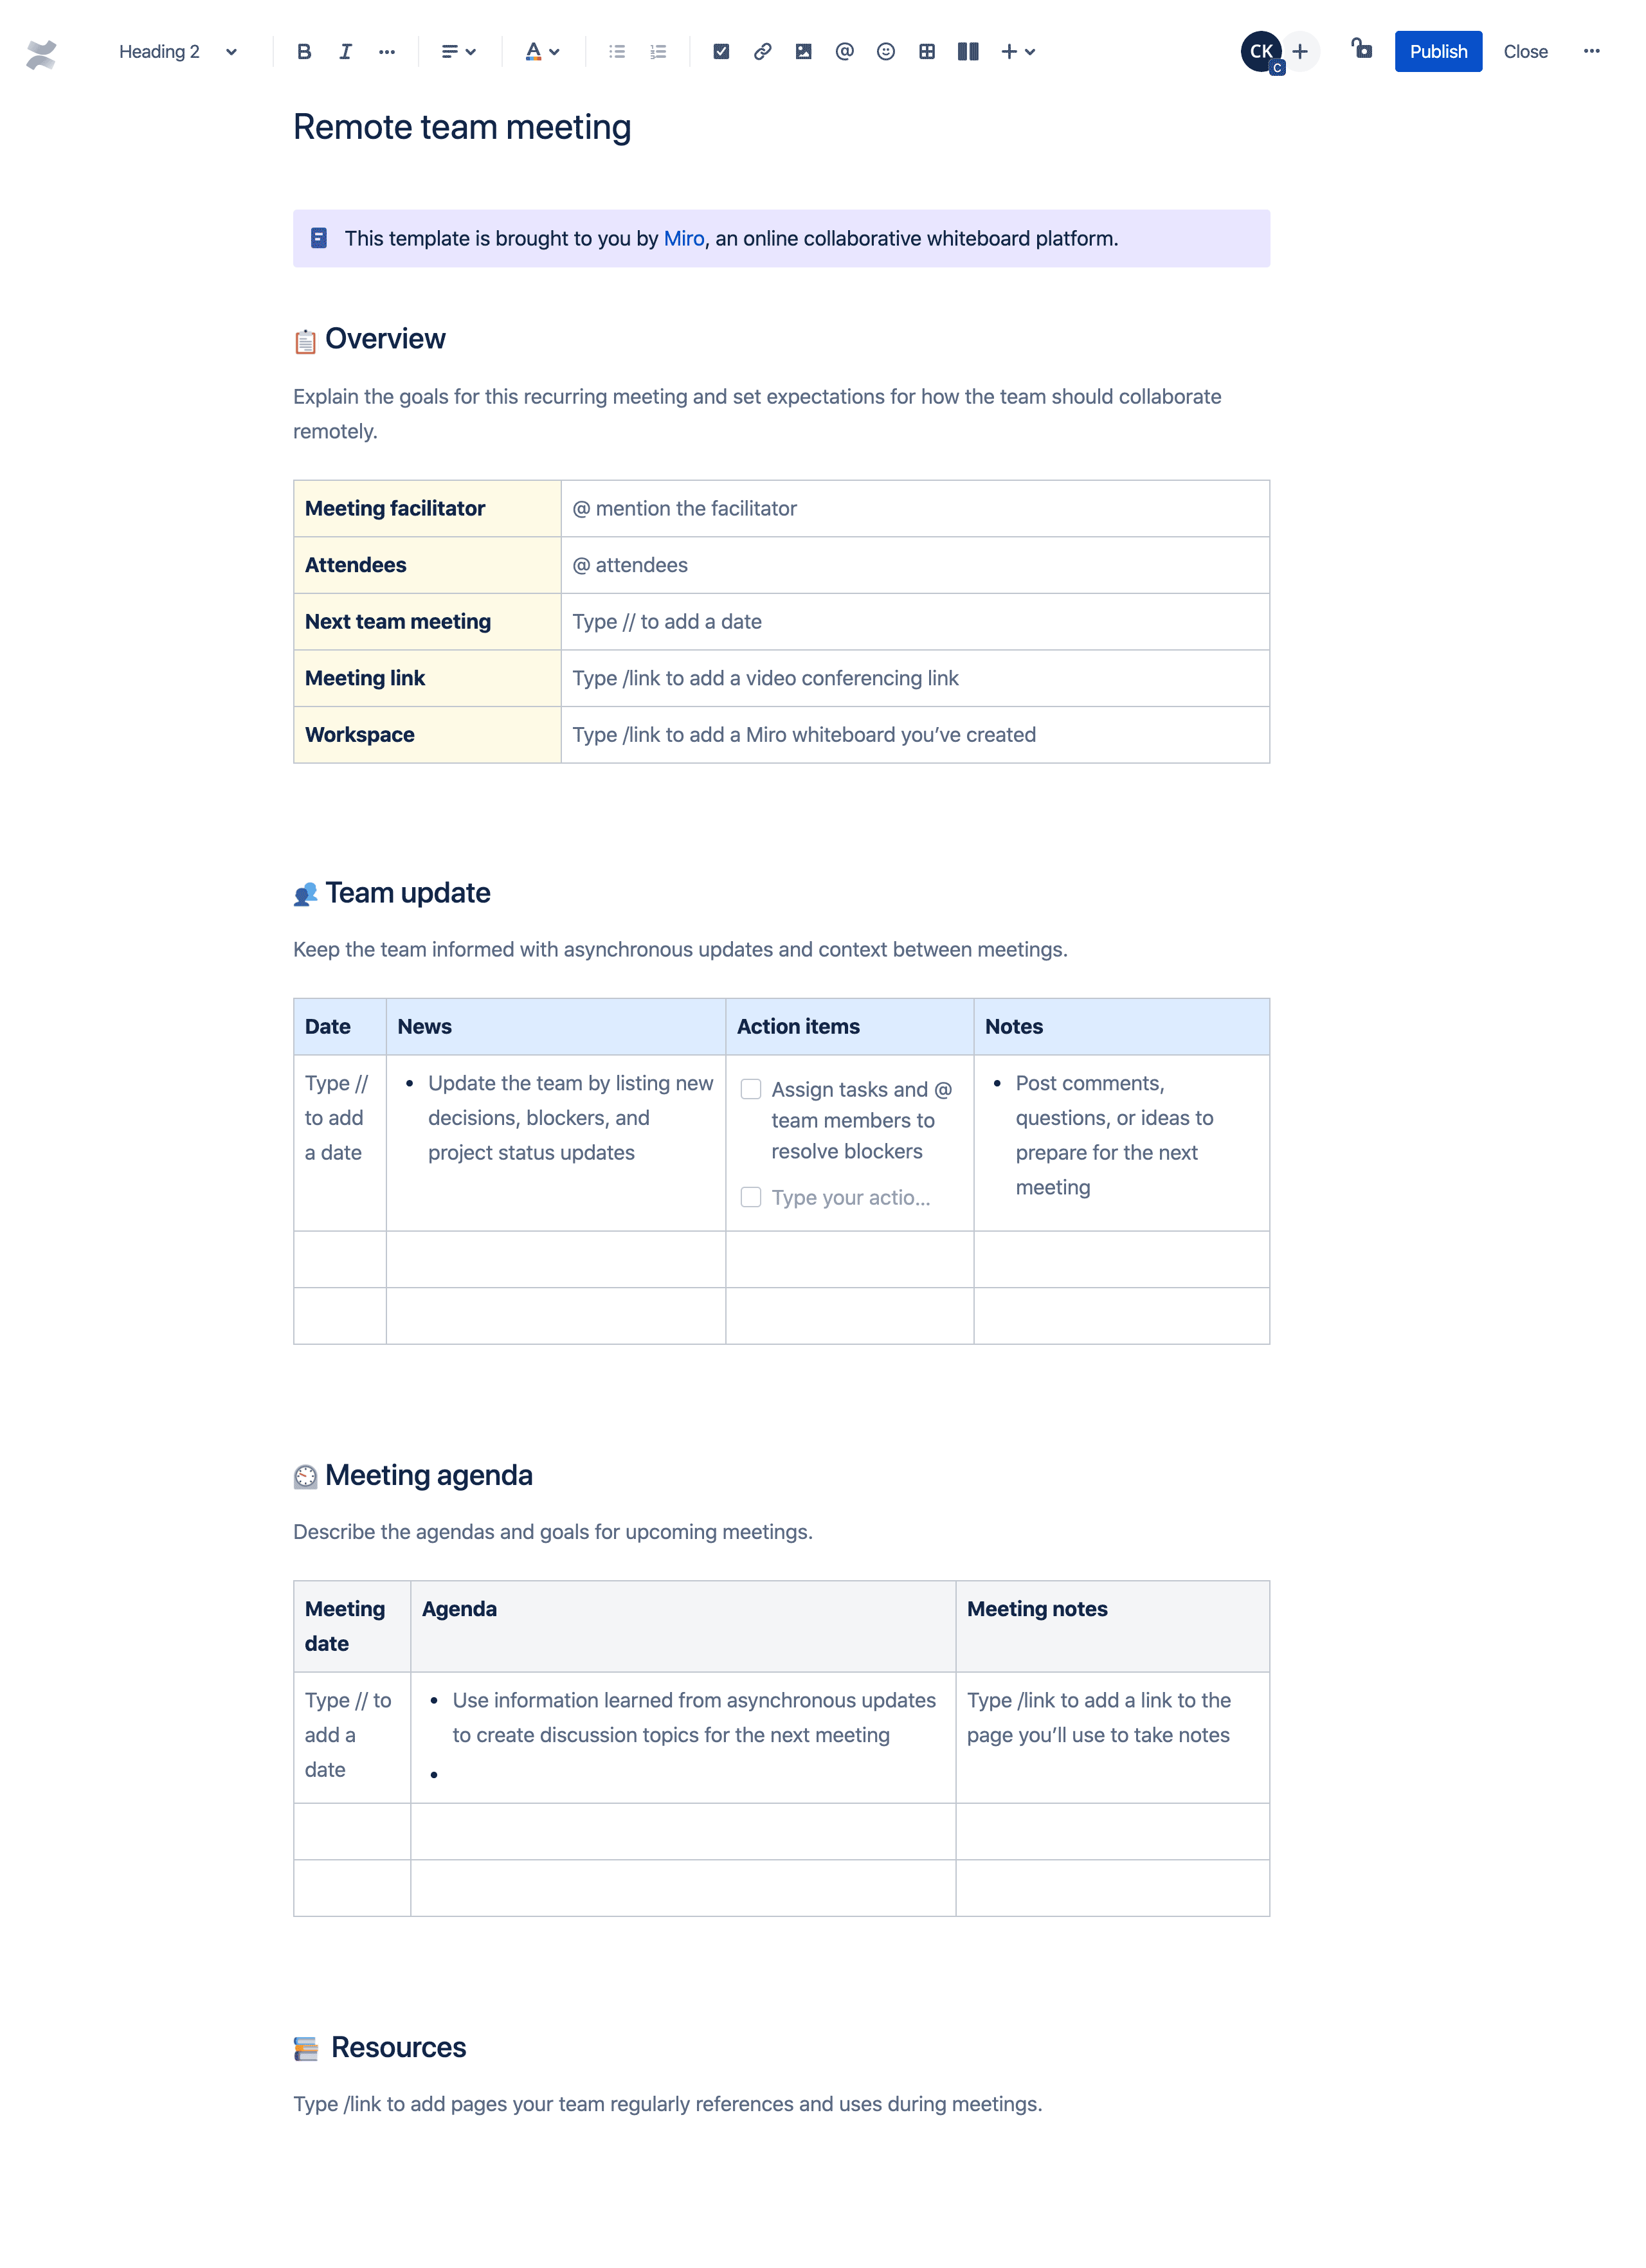
Task: Toggle the more options ellipsis menu
Action: tap(1593, 51)
